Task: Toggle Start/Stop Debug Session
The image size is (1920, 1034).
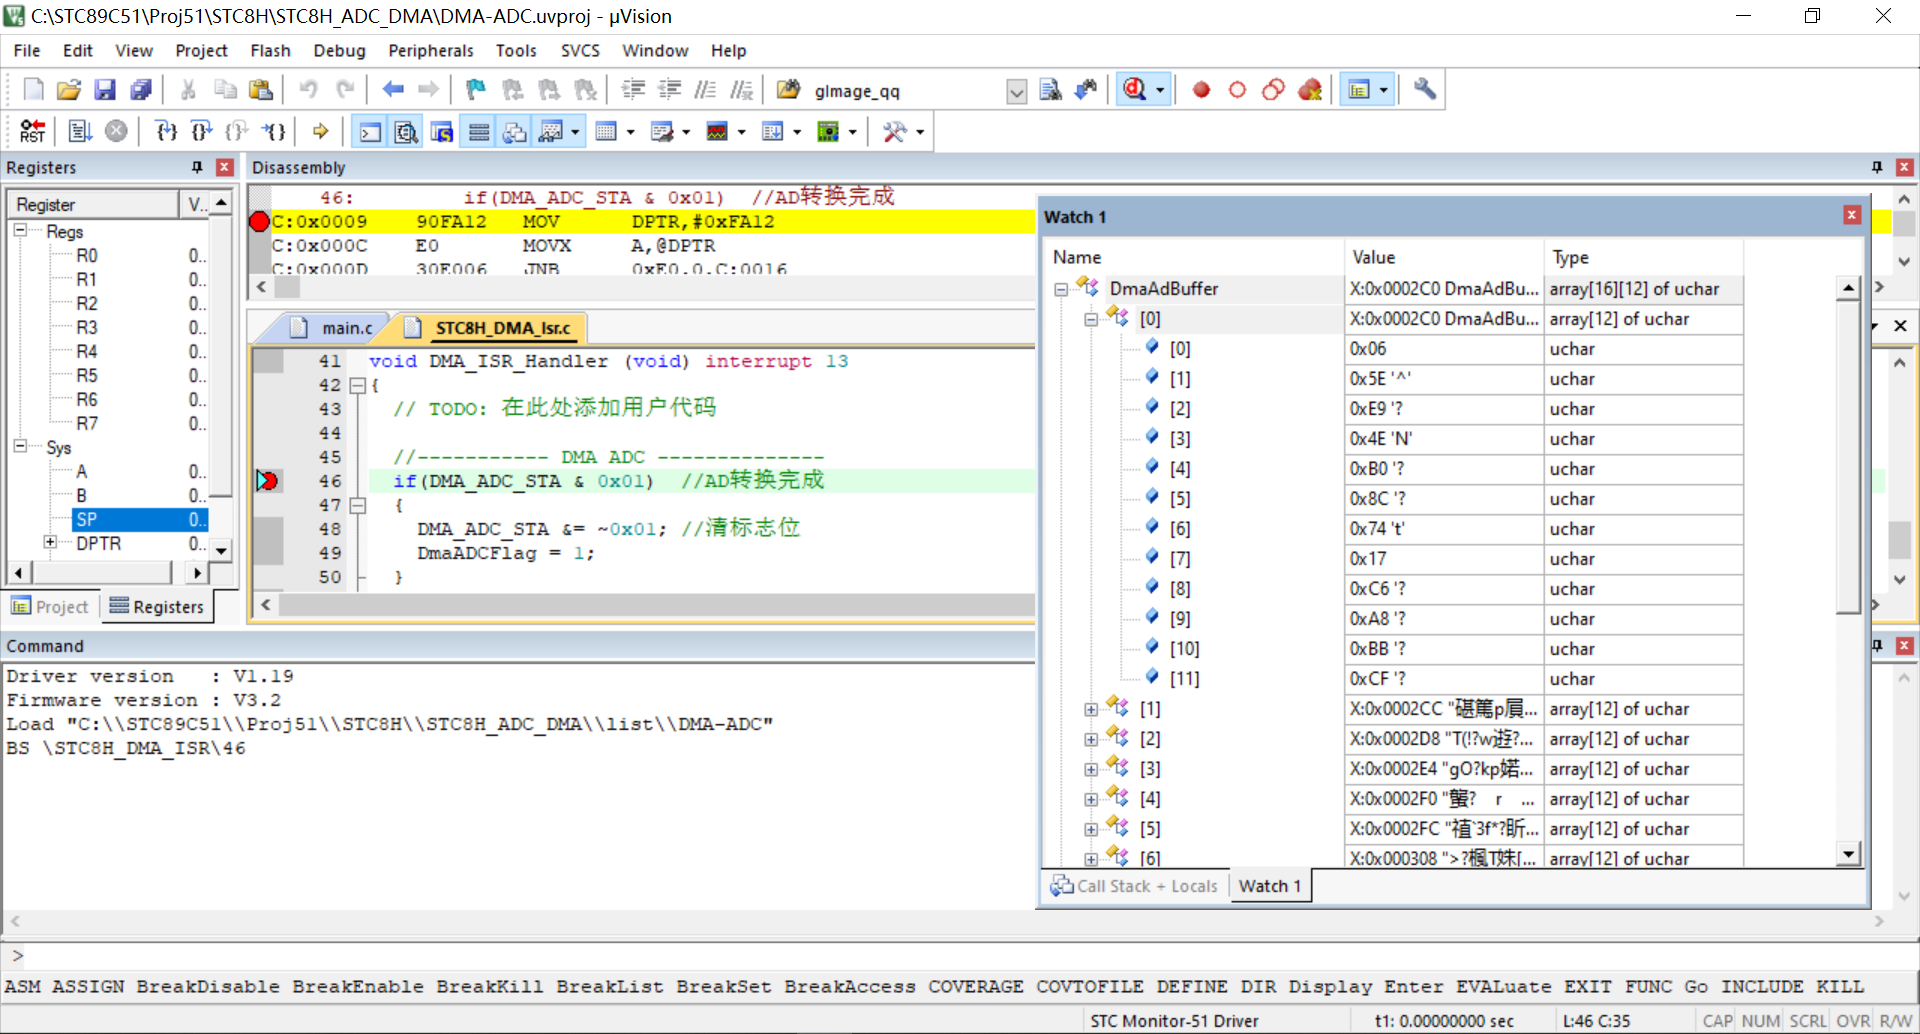Action: click(x=1134, y=90)
